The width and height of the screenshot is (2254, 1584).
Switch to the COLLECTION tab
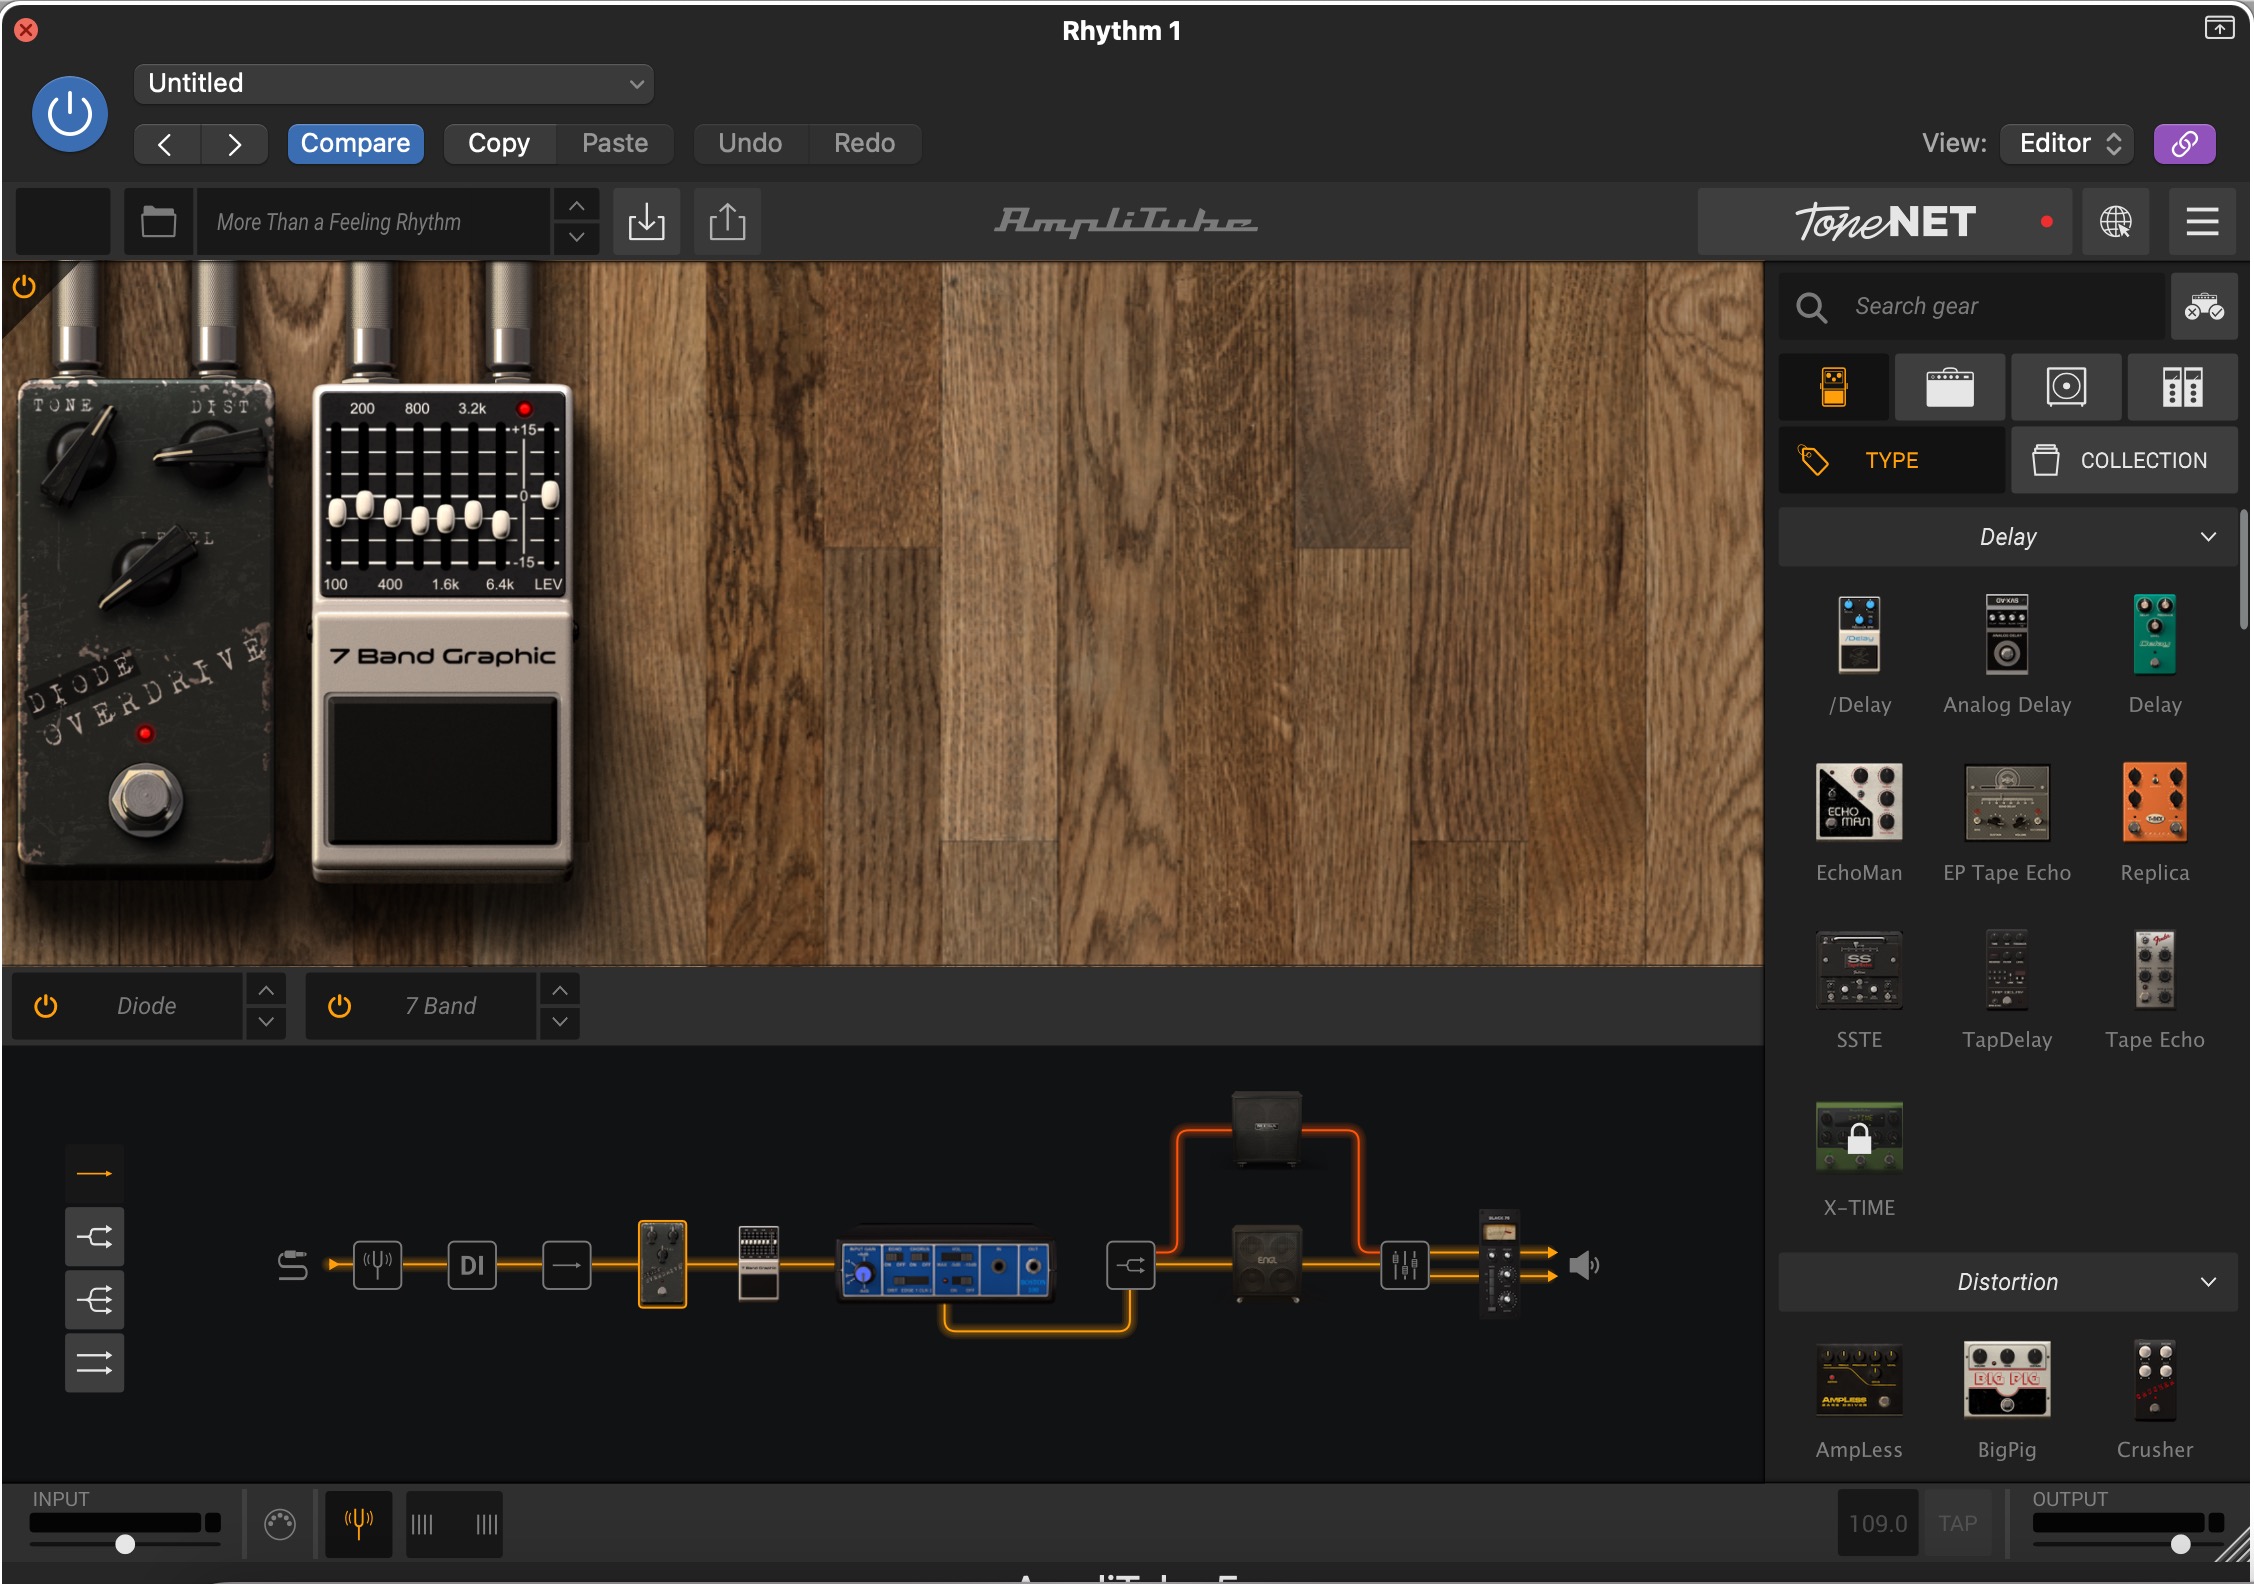pyautogui.click(x=2124, y=461)
